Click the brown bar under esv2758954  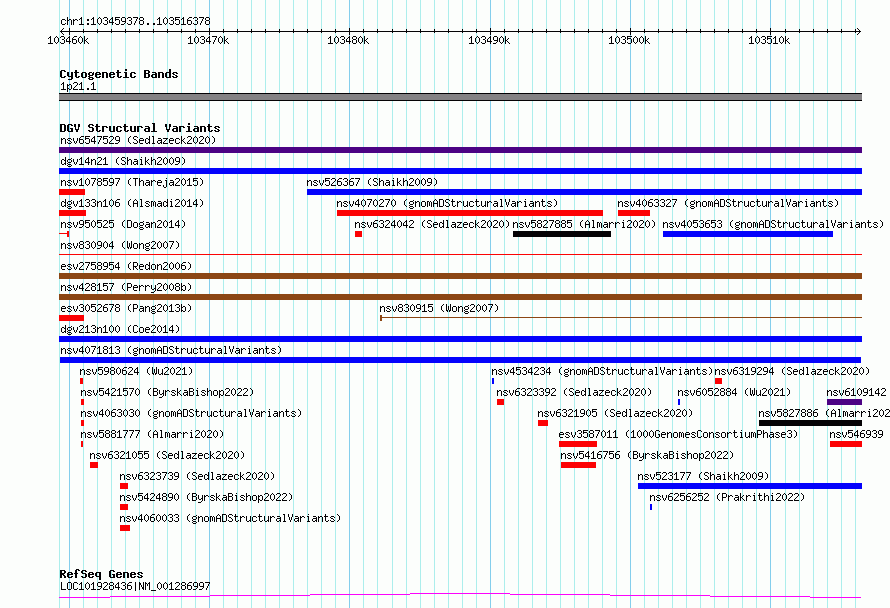460,276
